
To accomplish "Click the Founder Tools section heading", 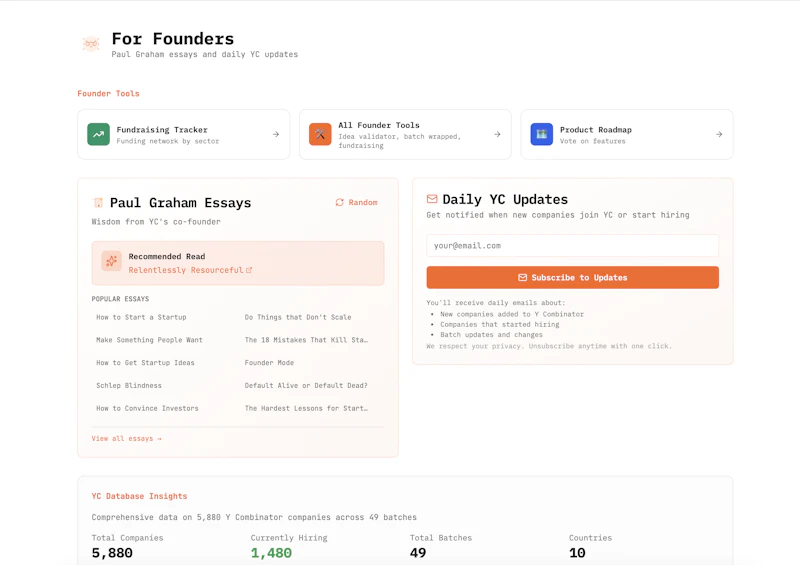I will pyautogui.click(x=108, y=93).
